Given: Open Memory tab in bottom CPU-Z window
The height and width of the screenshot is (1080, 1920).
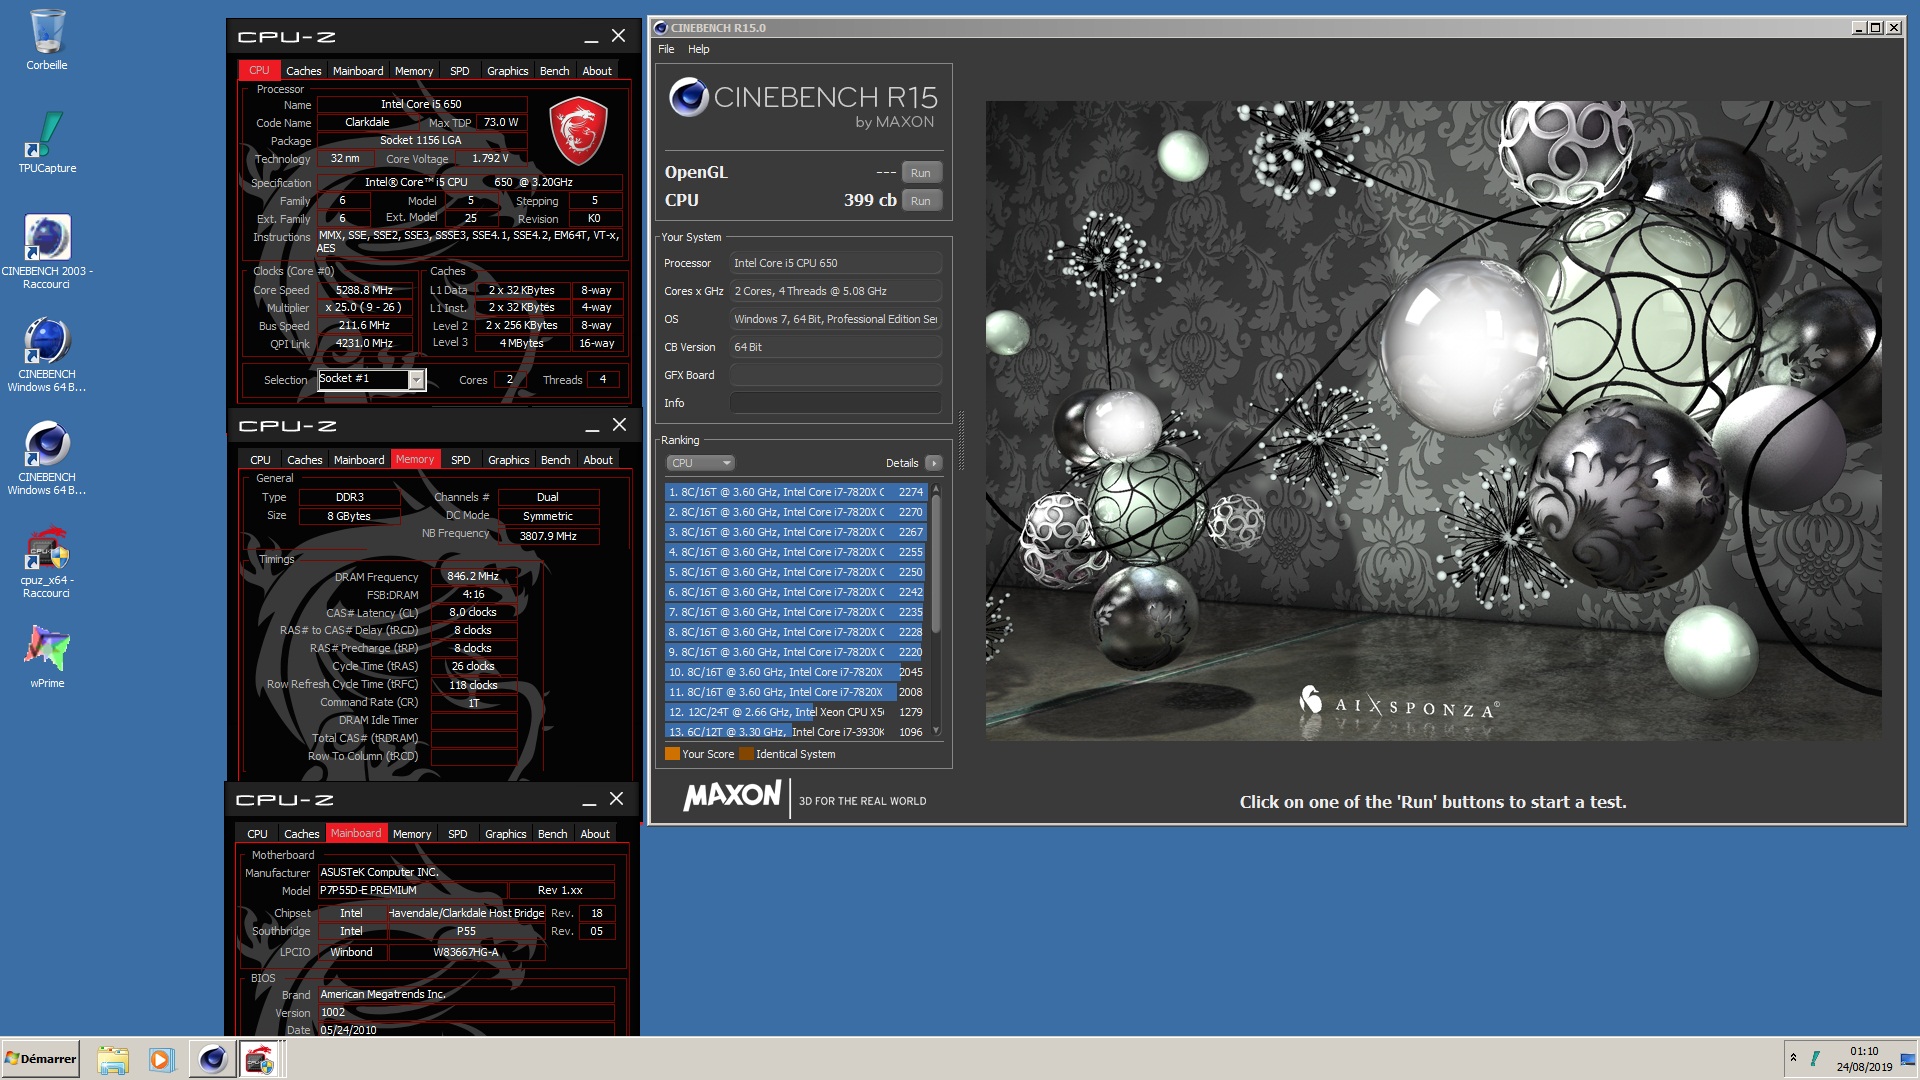Looking at the screenshot, I should pyautogui.click(x=412, y=834).
